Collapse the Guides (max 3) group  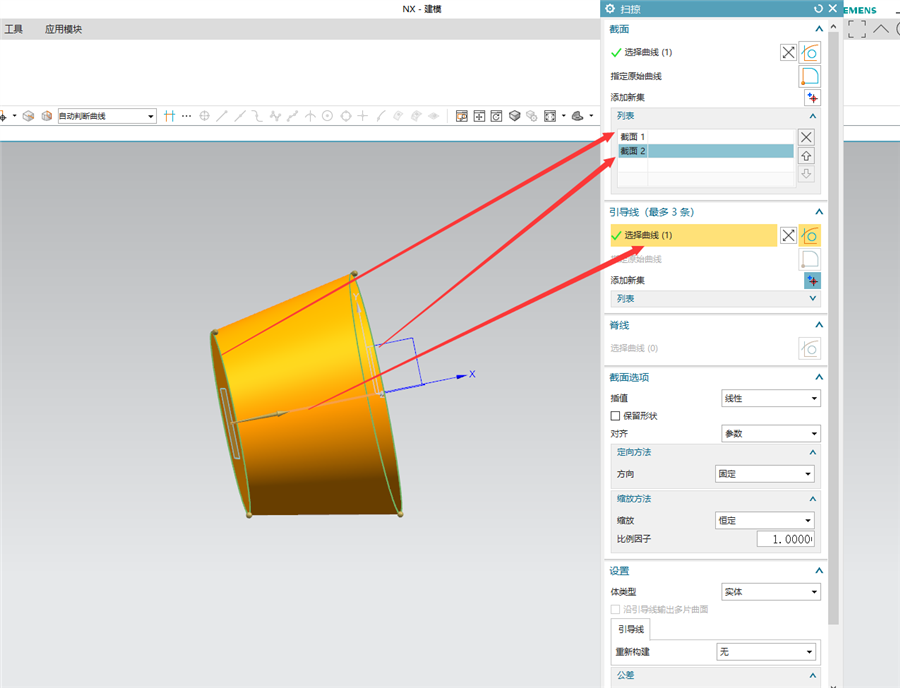[x=819, y=212]
